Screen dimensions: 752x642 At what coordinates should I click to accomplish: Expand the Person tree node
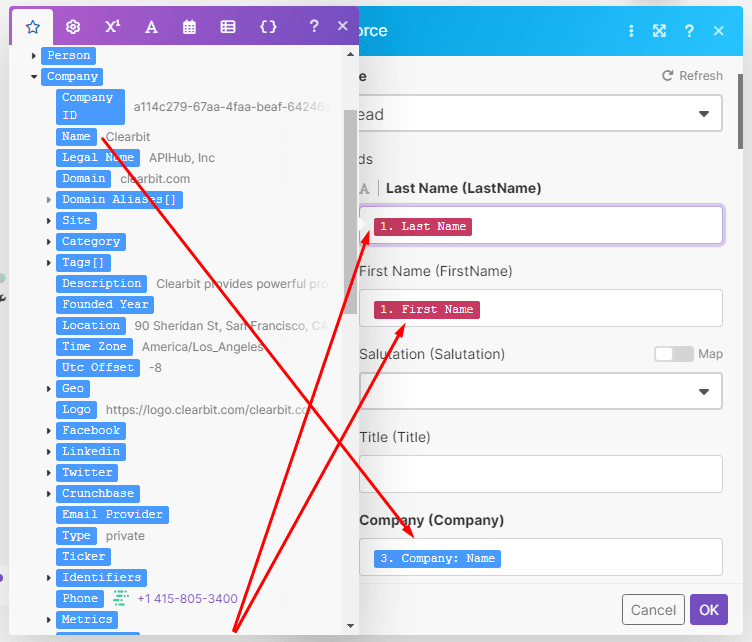[34, 56]
